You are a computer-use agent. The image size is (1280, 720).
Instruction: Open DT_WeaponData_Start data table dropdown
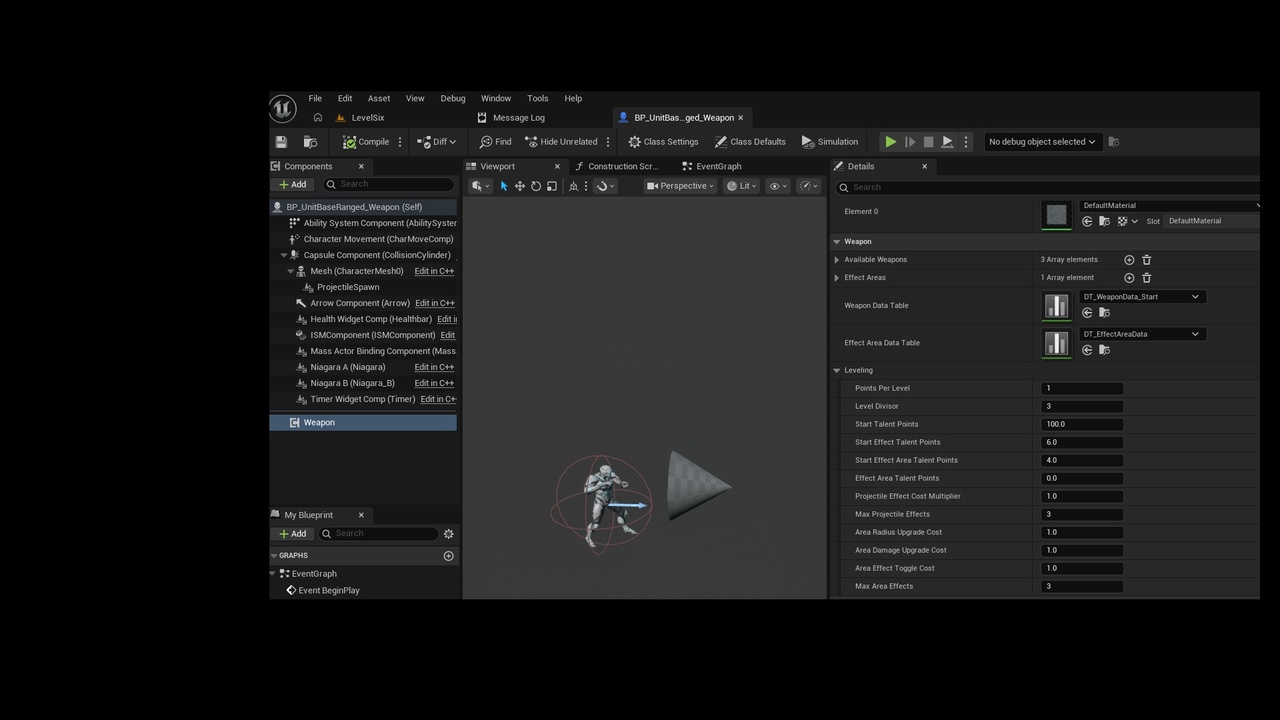(x=1141, y=297)
